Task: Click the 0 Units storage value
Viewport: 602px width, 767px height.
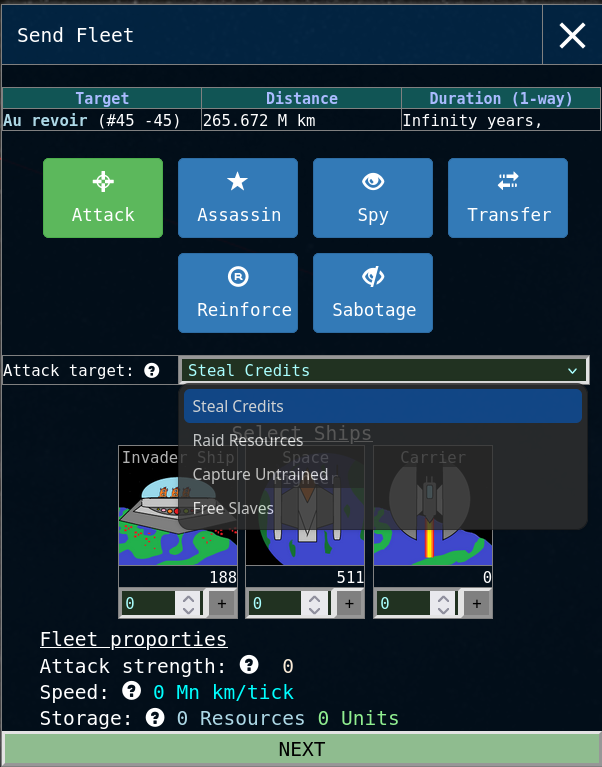Action: [358, 718]
